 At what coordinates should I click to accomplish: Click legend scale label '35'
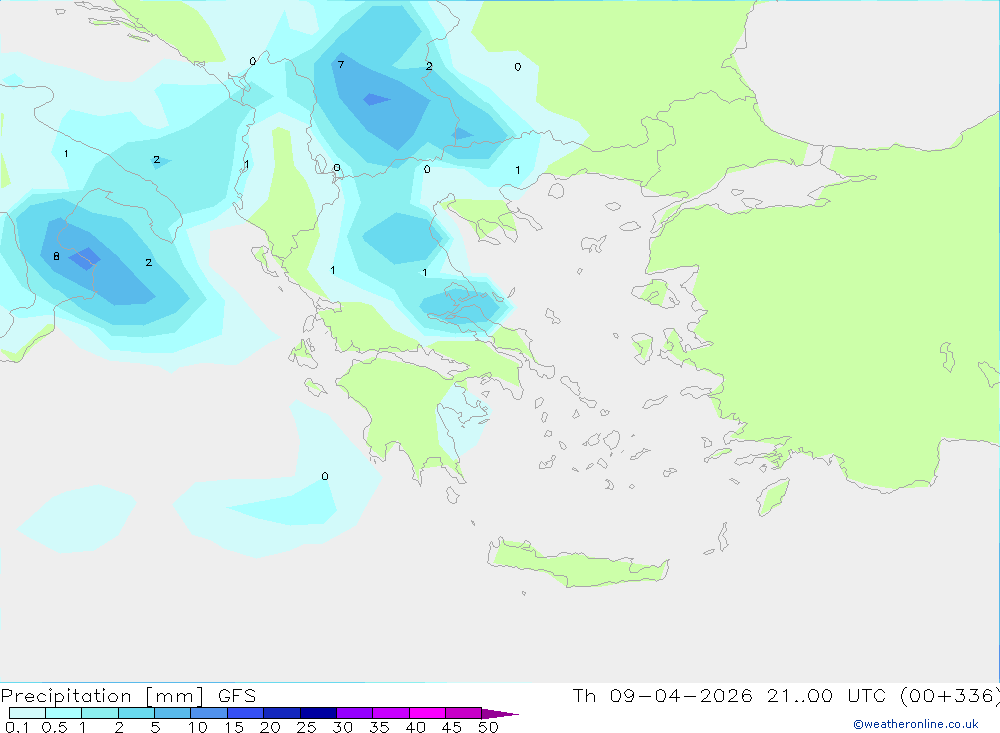pos(379,727)
